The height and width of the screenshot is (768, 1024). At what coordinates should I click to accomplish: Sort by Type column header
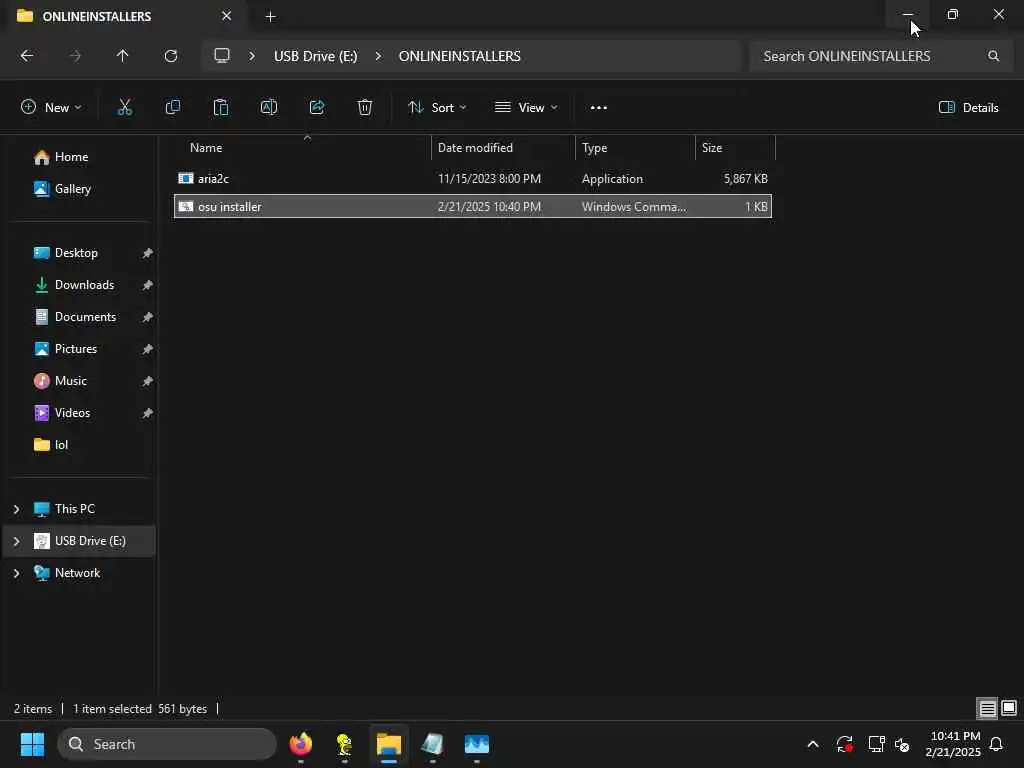(x=635, y=148)
